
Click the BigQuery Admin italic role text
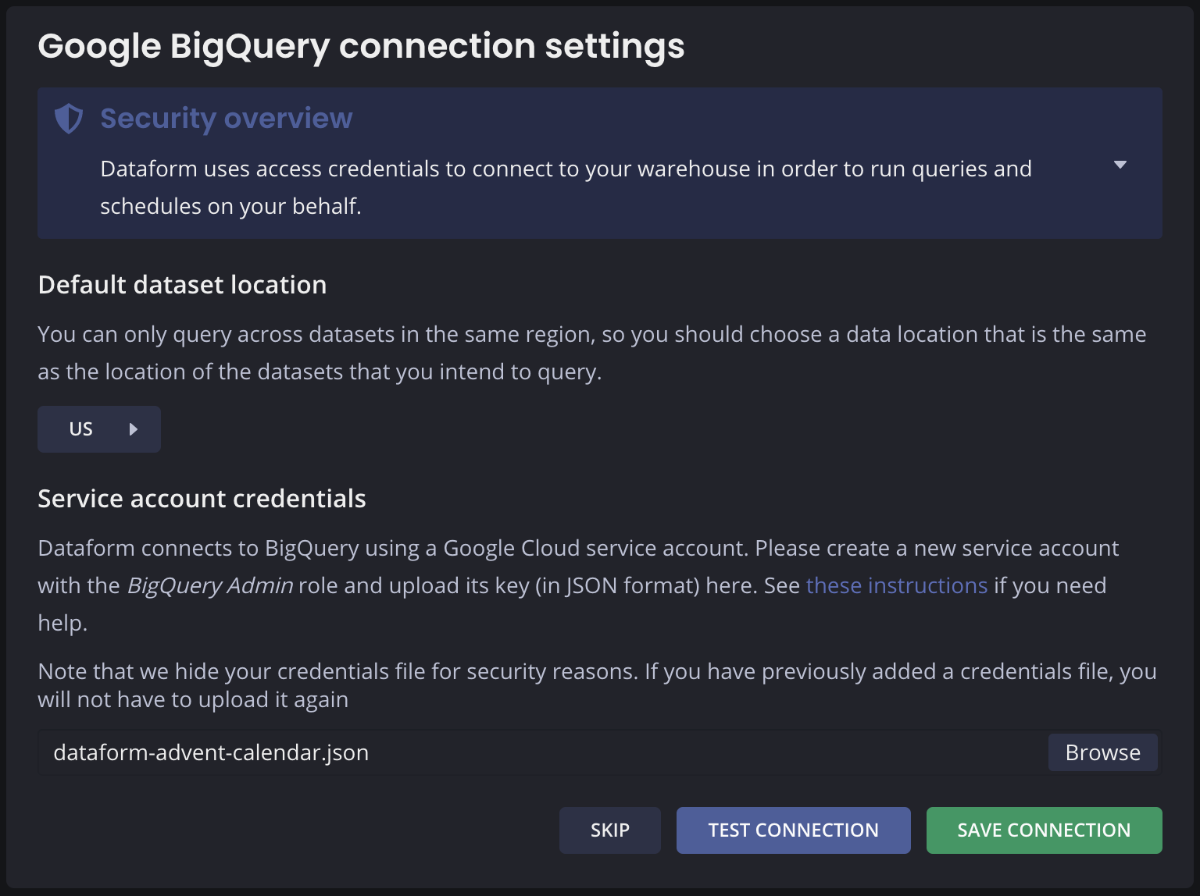[210, 586]
